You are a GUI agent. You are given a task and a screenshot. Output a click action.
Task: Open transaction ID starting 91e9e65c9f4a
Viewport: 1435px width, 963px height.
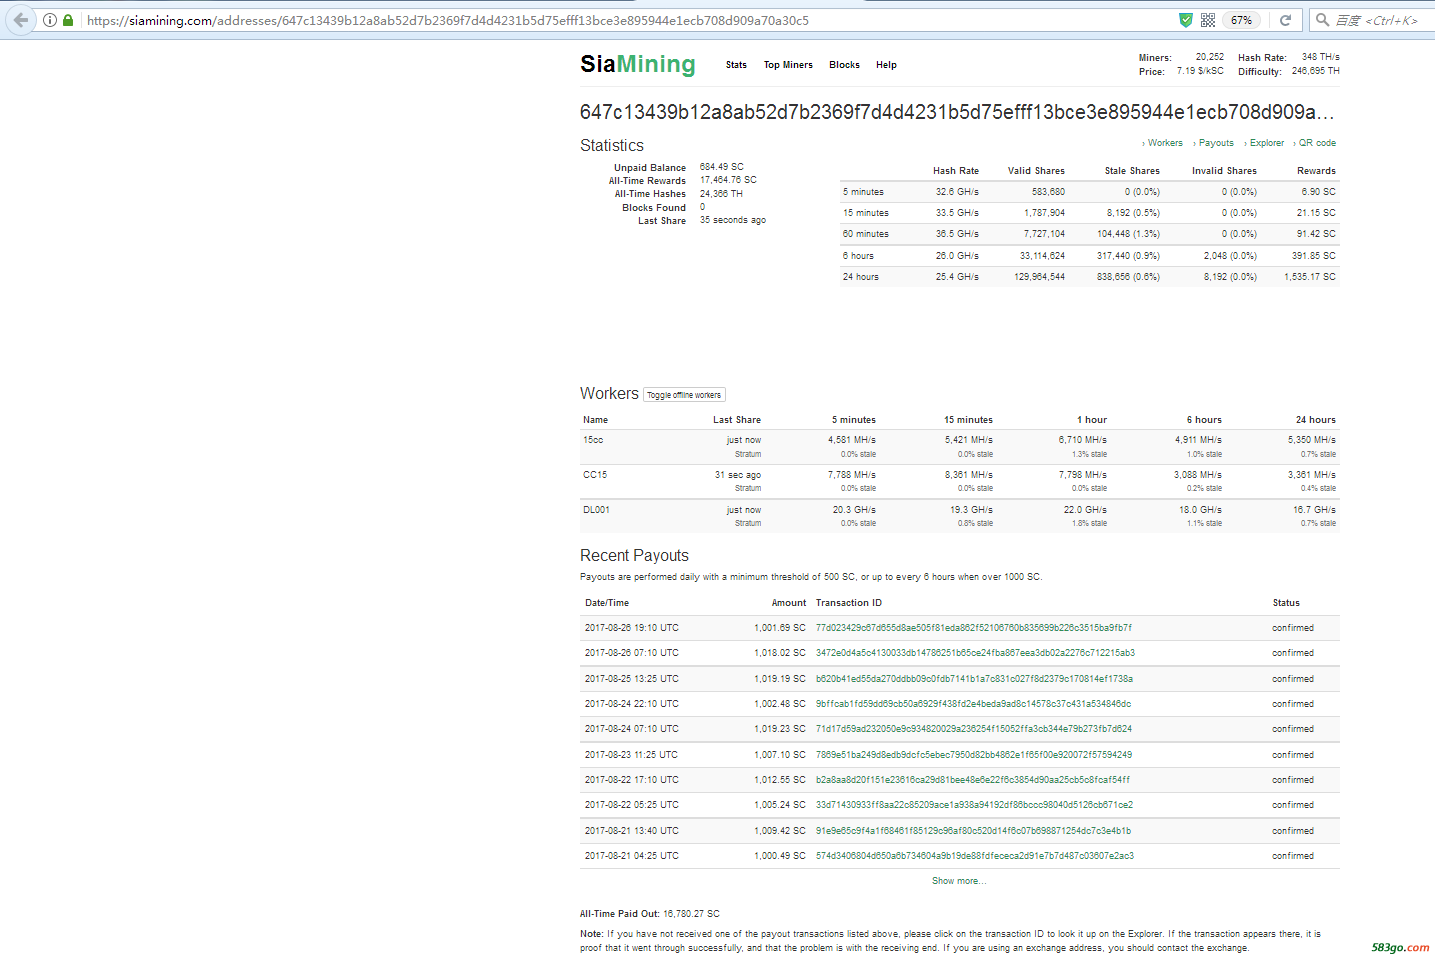(973, 831)
